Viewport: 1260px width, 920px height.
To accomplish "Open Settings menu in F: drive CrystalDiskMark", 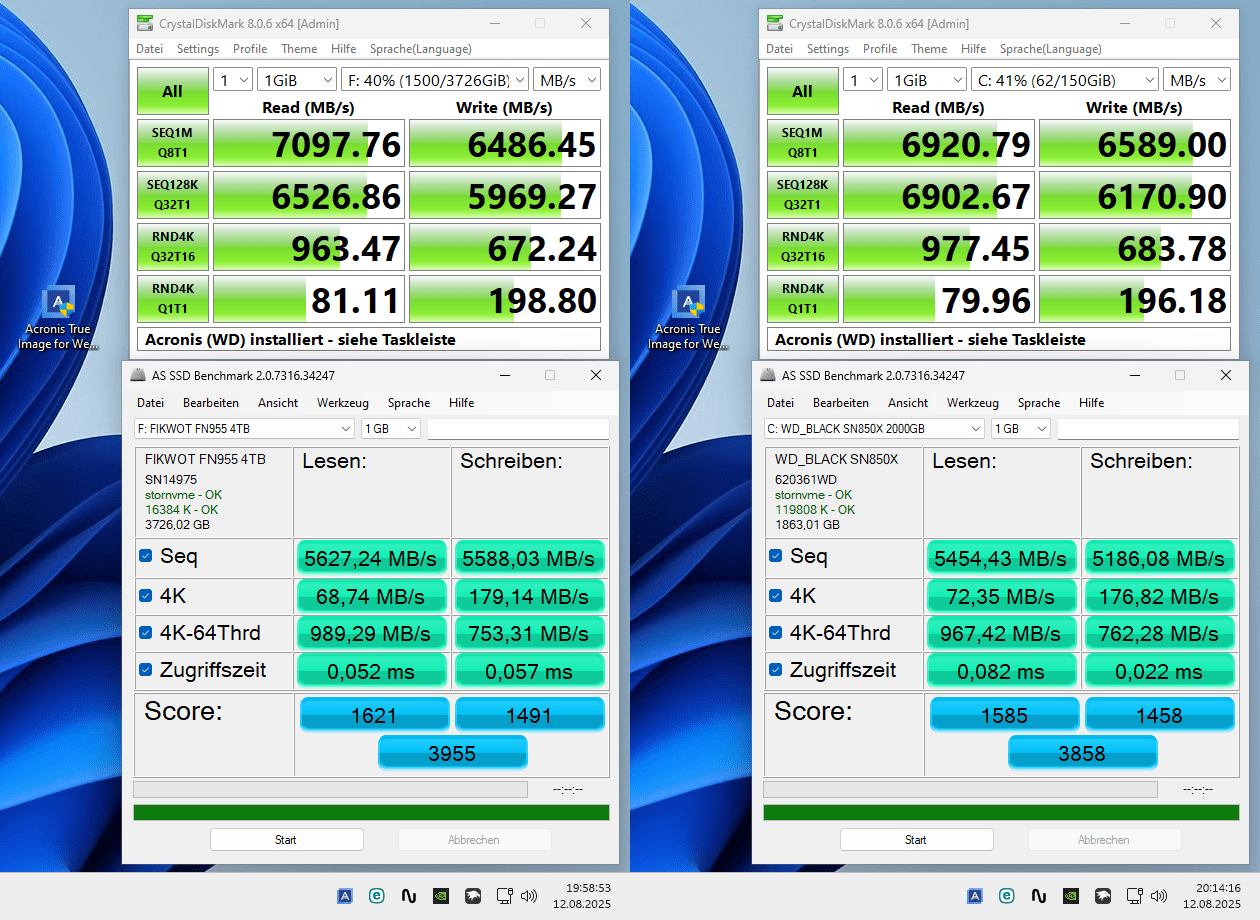I will click(198, 49).
